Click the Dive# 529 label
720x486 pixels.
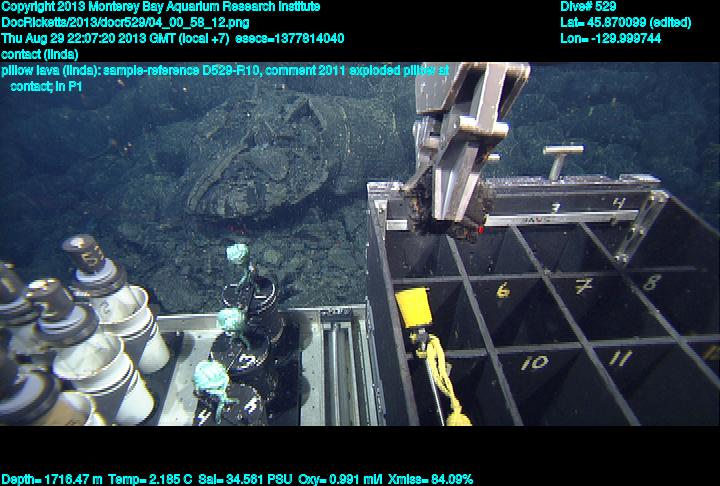point(588,6)
